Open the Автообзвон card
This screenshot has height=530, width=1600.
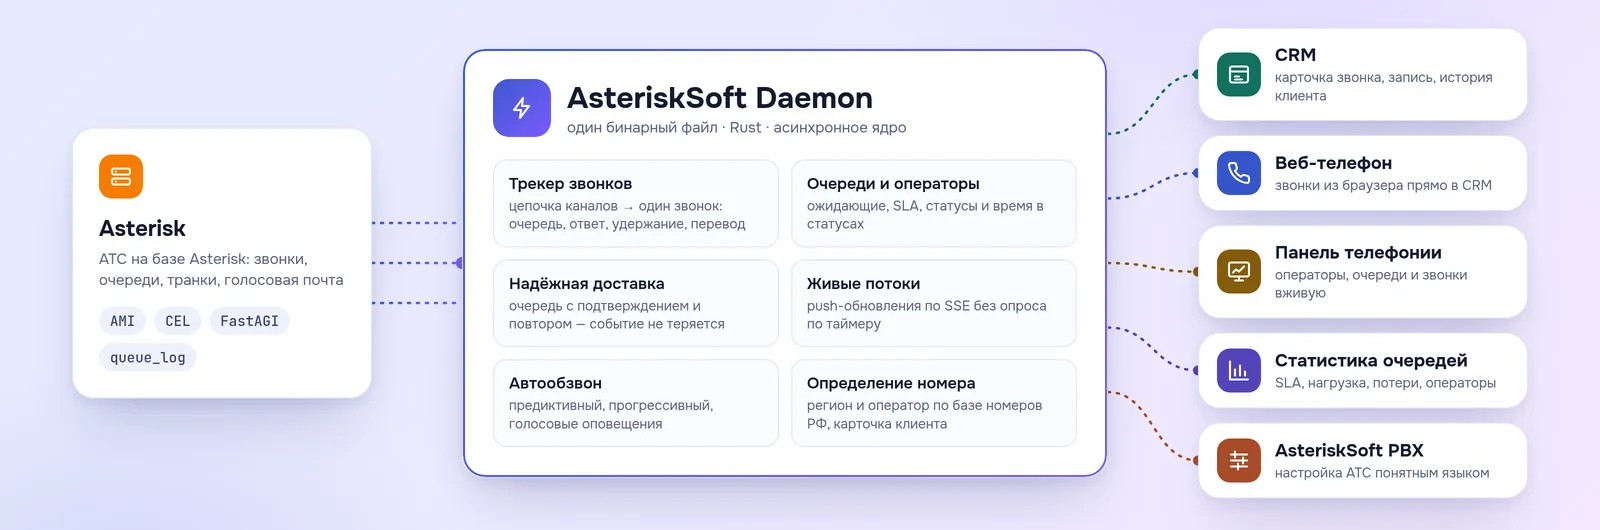pyautogui.click(x=636, y=403)
